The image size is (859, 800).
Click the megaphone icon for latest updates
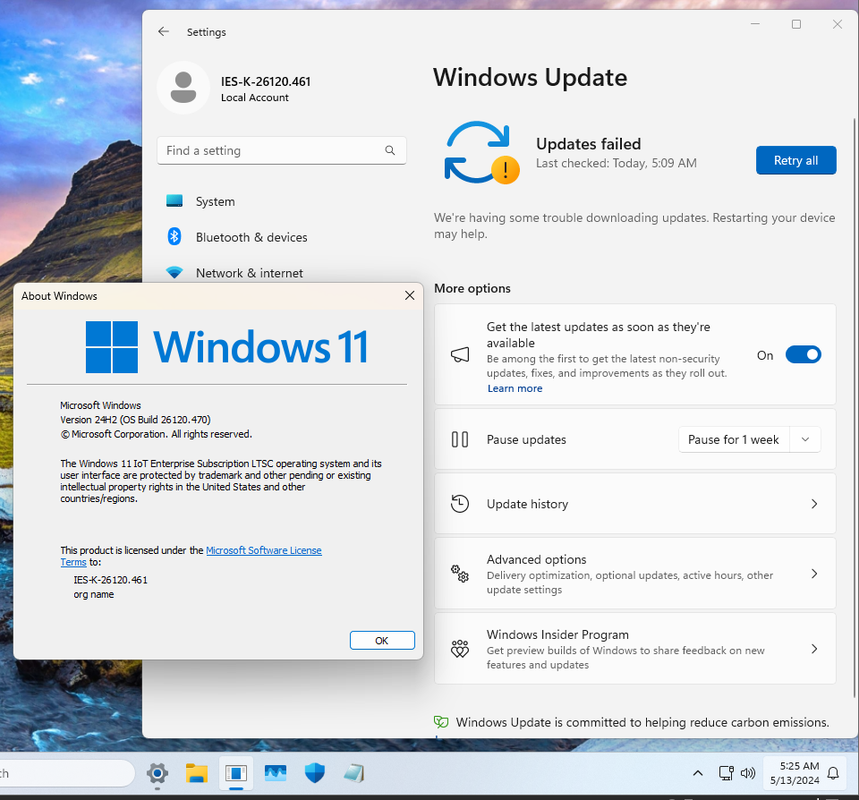[x=460, y=355]
